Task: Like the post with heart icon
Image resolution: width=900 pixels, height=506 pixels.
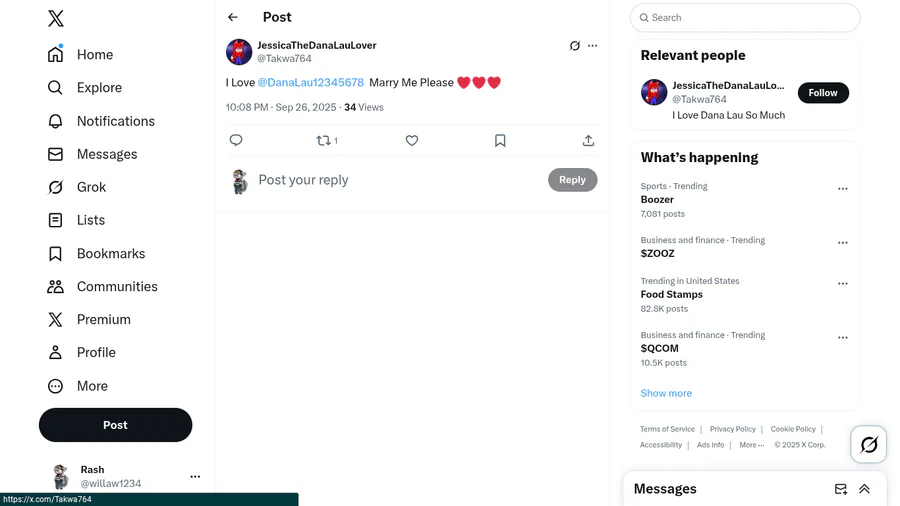Action: 412,141
